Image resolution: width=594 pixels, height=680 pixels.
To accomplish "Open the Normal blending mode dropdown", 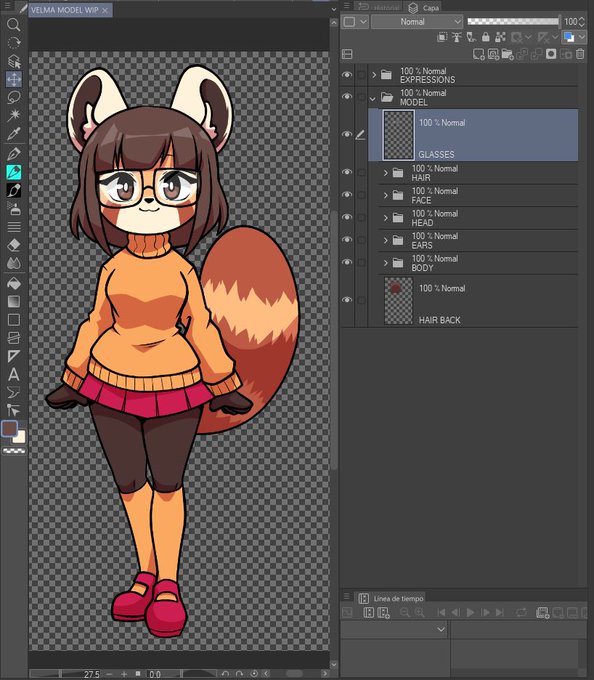I will pyautogui.click(x=417, y=22).
